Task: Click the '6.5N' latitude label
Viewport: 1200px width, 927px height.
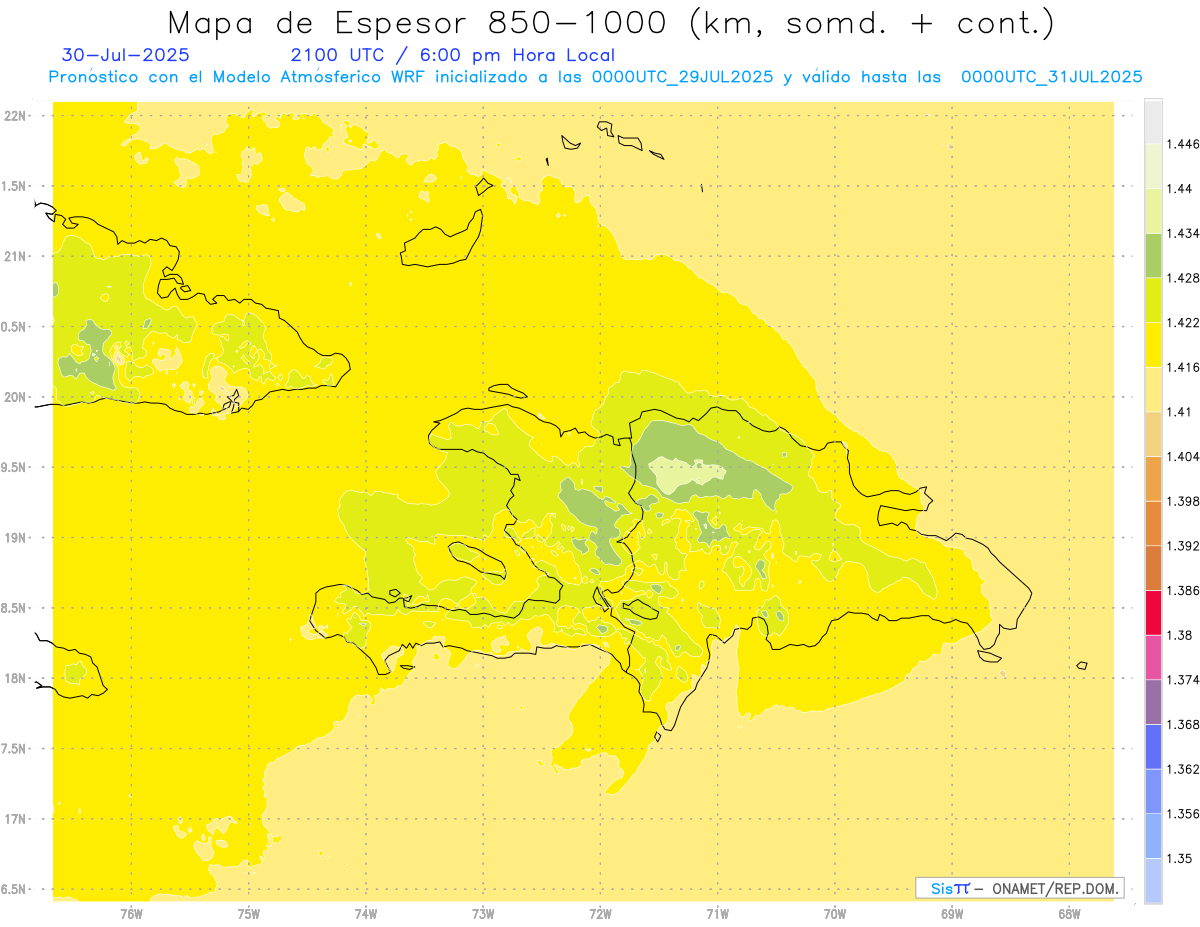Action: [15, 889]
